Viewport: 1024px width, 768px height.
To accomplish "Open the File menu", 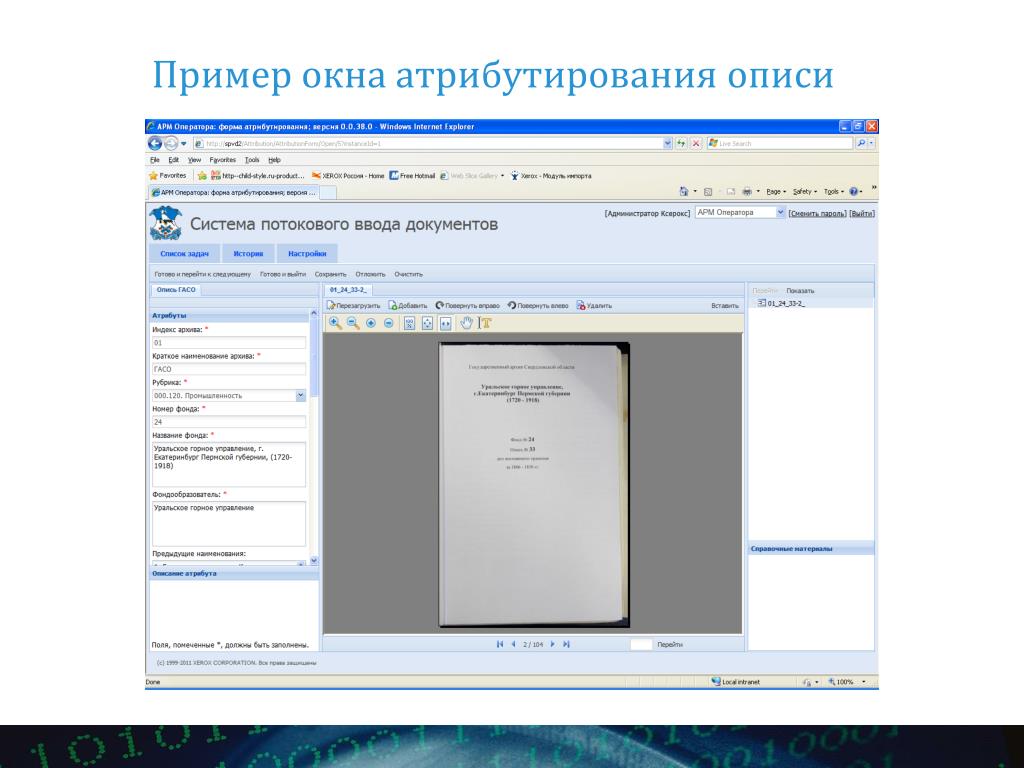I will click(155, 160).
